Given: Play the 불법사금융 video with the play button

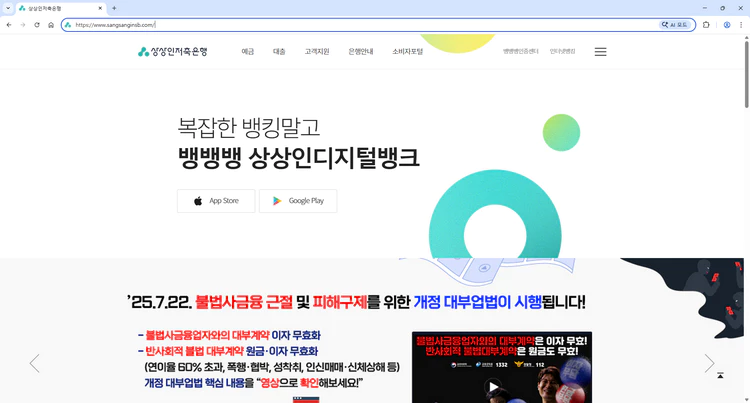Looking at the screenshot, I should pos(493,387).
